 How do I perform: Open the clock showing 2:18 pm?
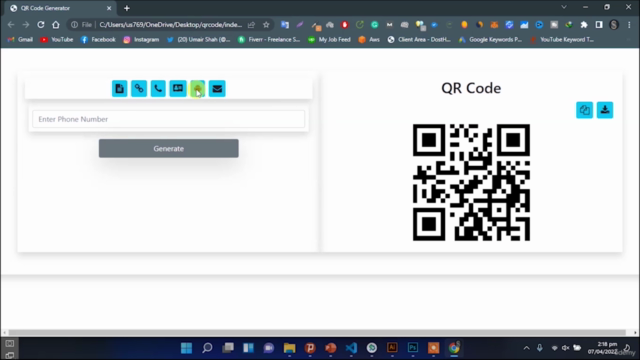click(603, 348)
